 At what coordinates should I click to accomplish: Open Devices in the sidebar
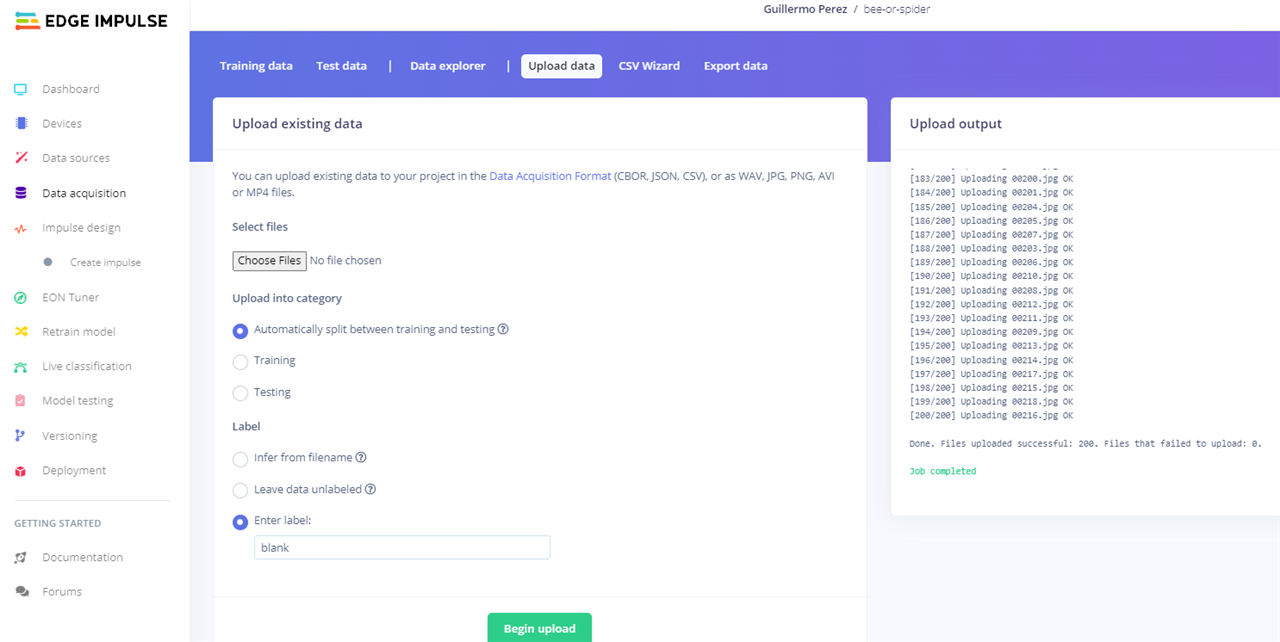point(62,124)
